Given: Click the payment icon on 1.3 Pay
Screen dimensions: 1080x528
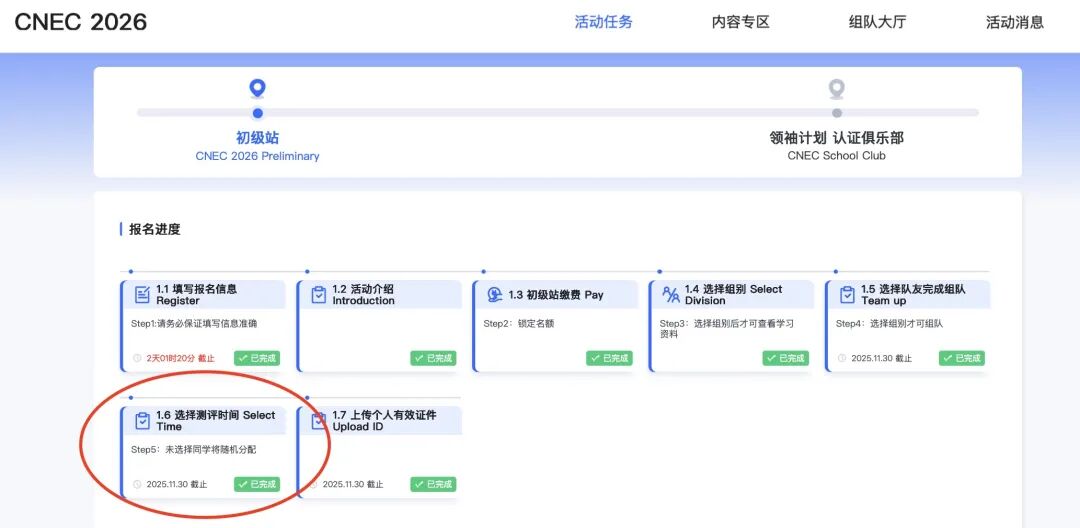Looking at the screenshot, I should pyautogui.click(x=495, y=295).
